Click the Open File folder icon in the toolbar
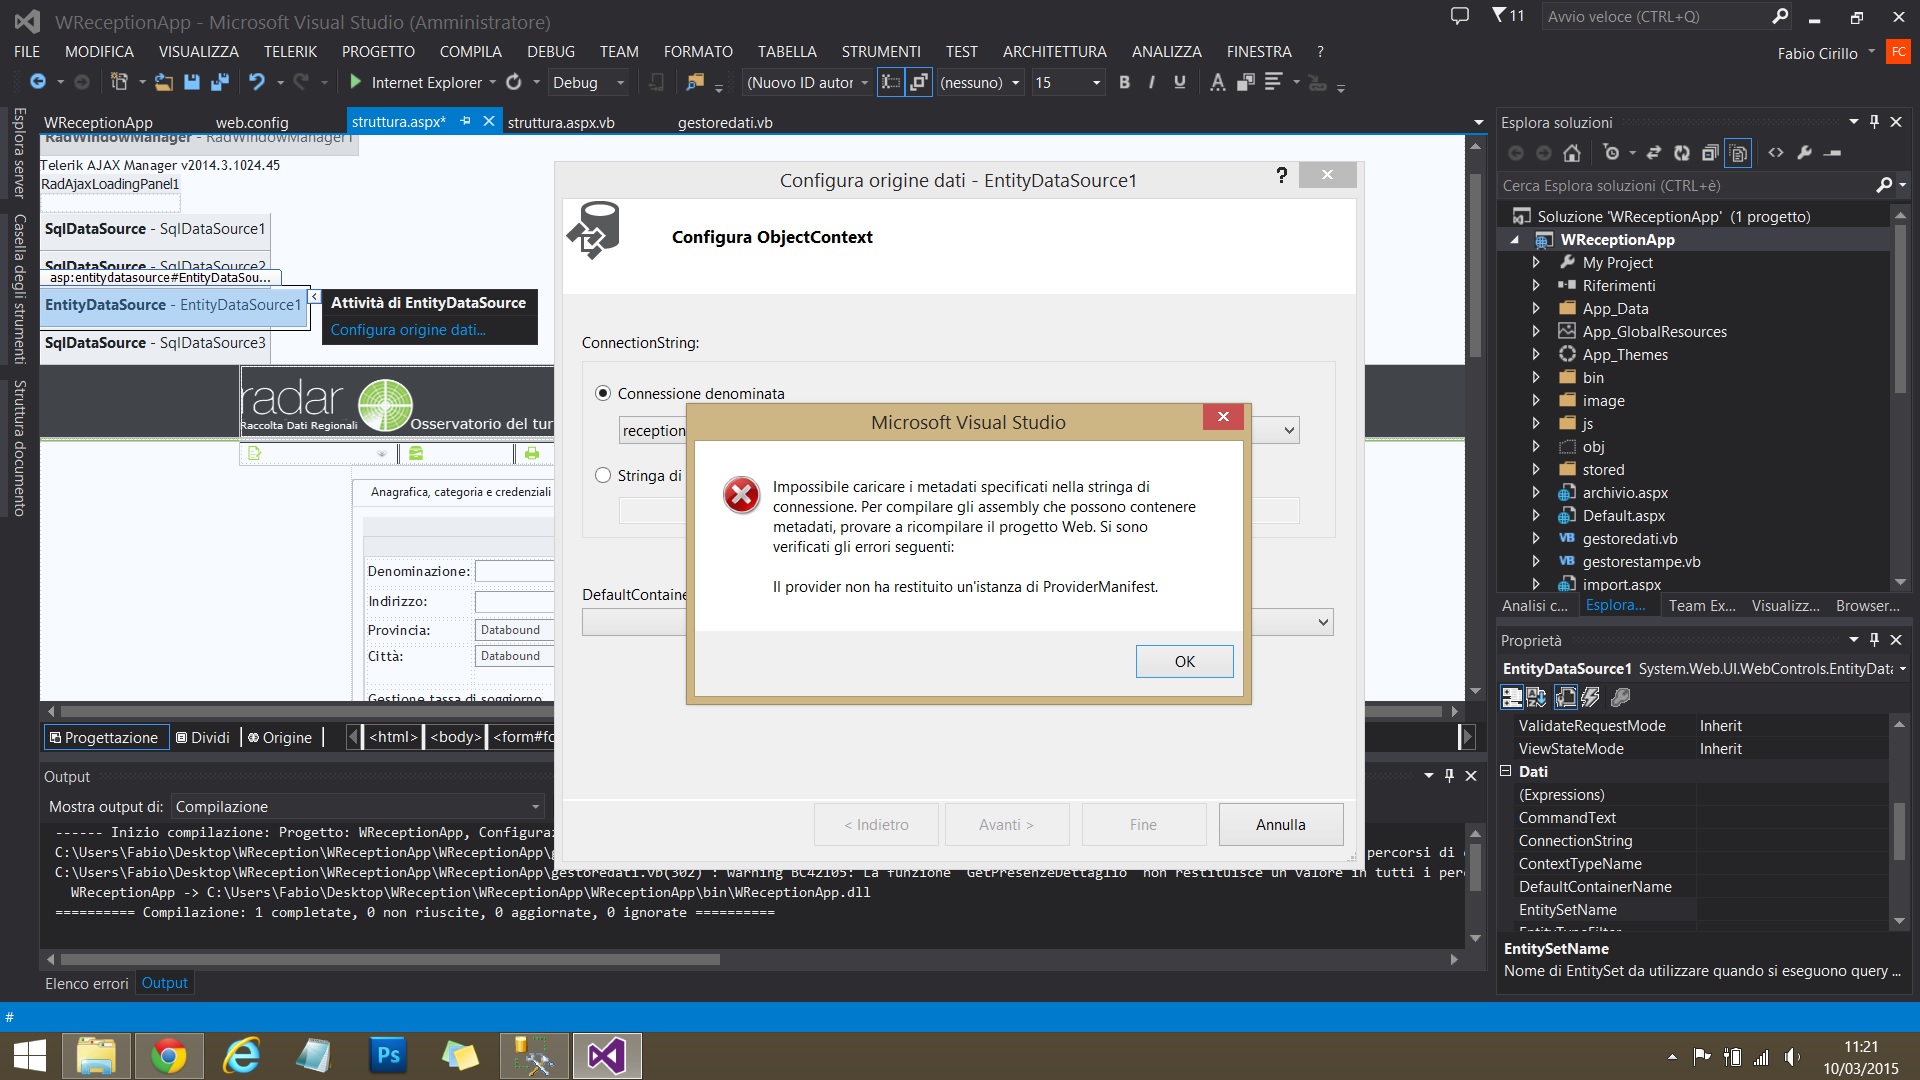The width and height of the screenshot is (1920, 1080). point(164,82)
